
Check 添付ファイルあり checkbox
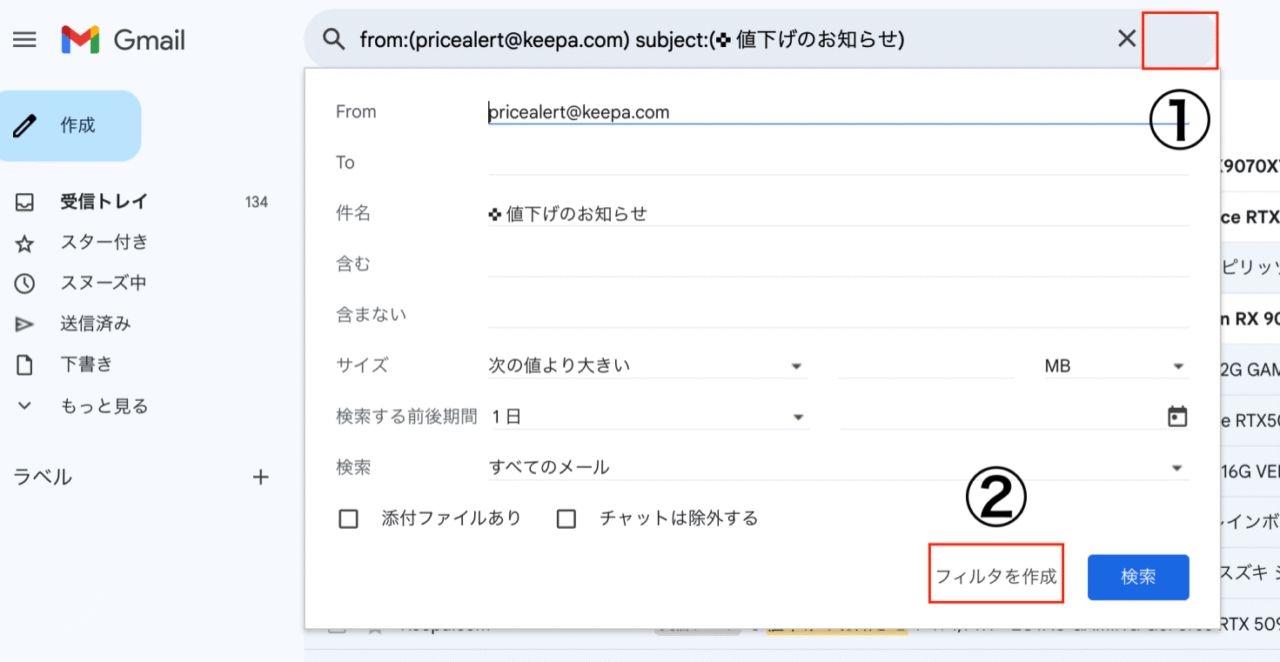tap(348, 519)
